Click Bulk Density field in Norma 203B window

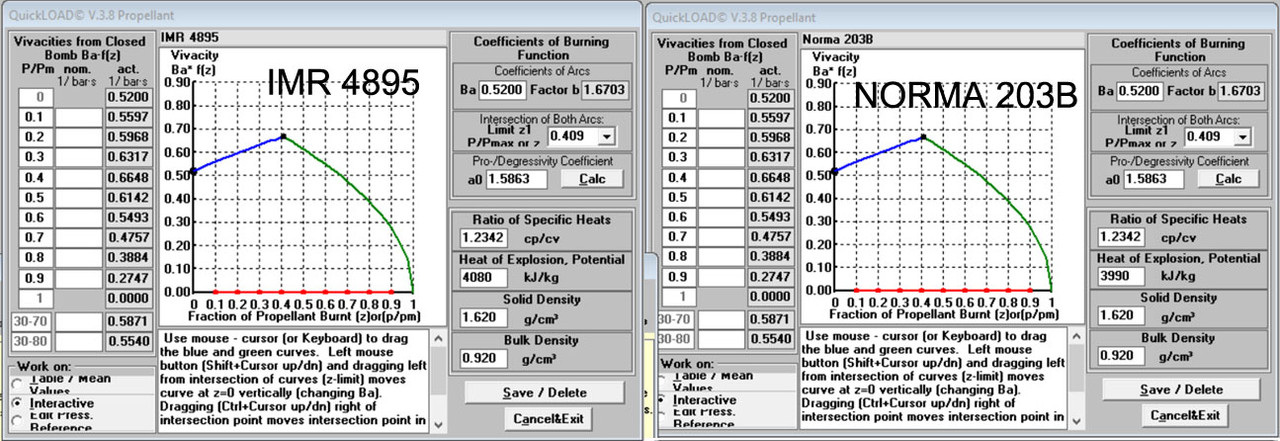tap(1119, 355)
